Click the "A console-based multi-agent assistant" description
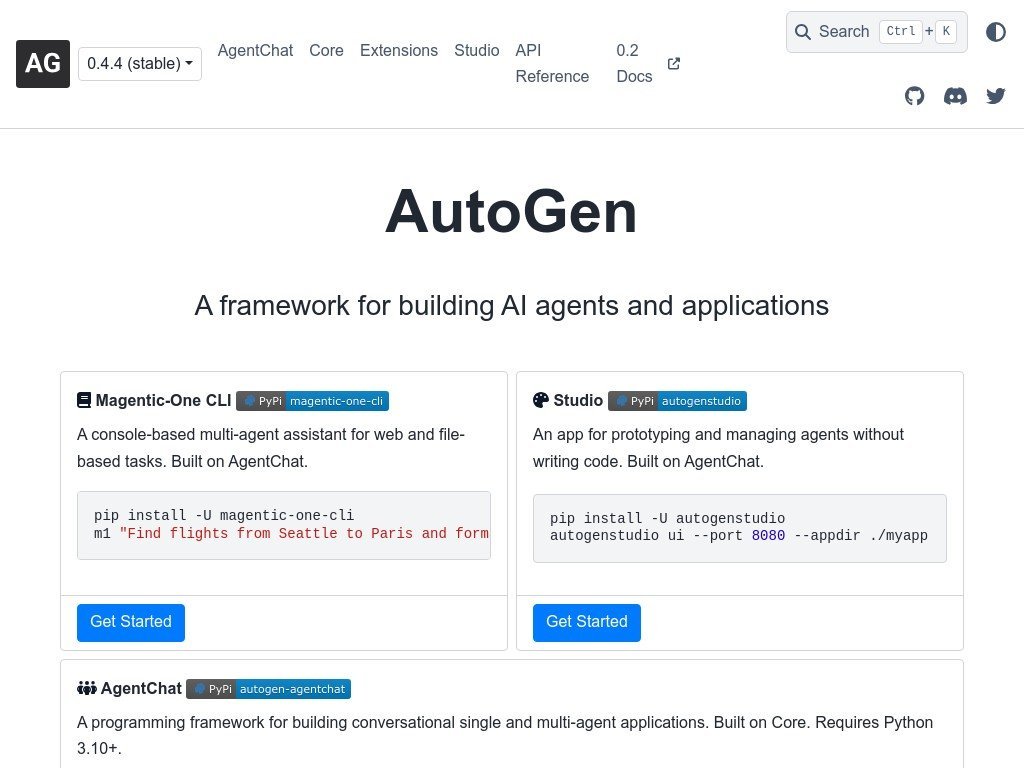Screen dimensions: 1024x768 pos(271,448)
